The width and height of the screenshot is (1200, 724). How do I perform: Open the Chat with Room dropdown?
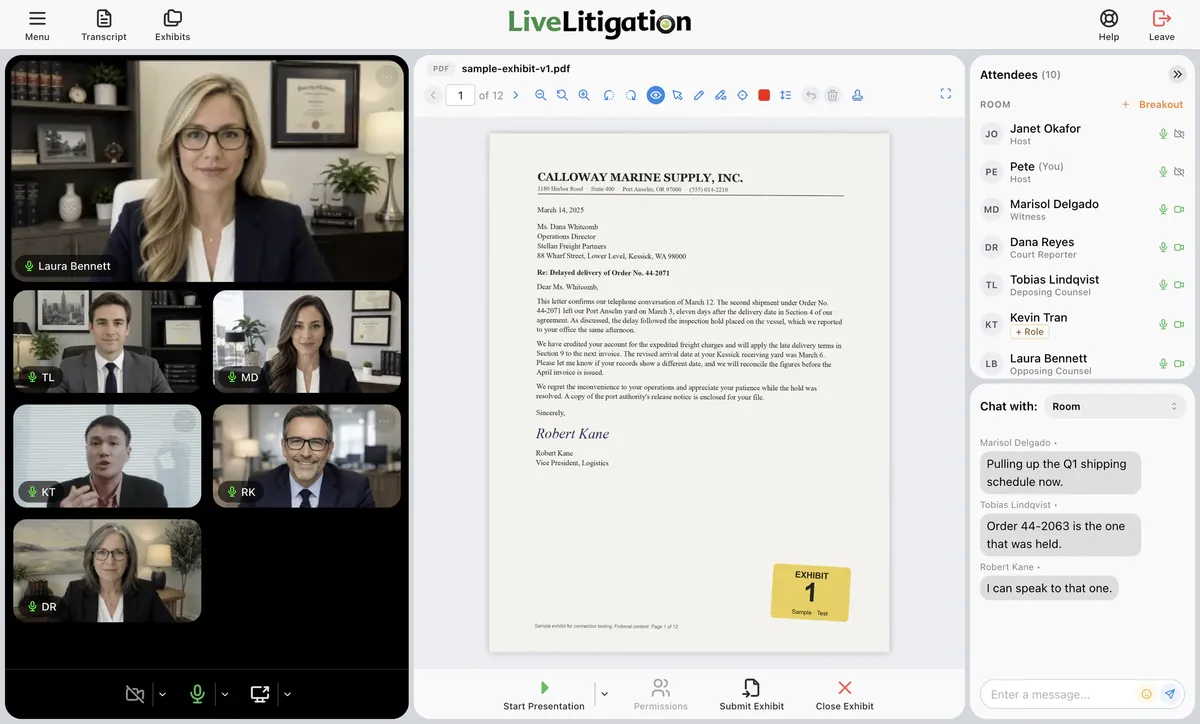pos(1115,407)
